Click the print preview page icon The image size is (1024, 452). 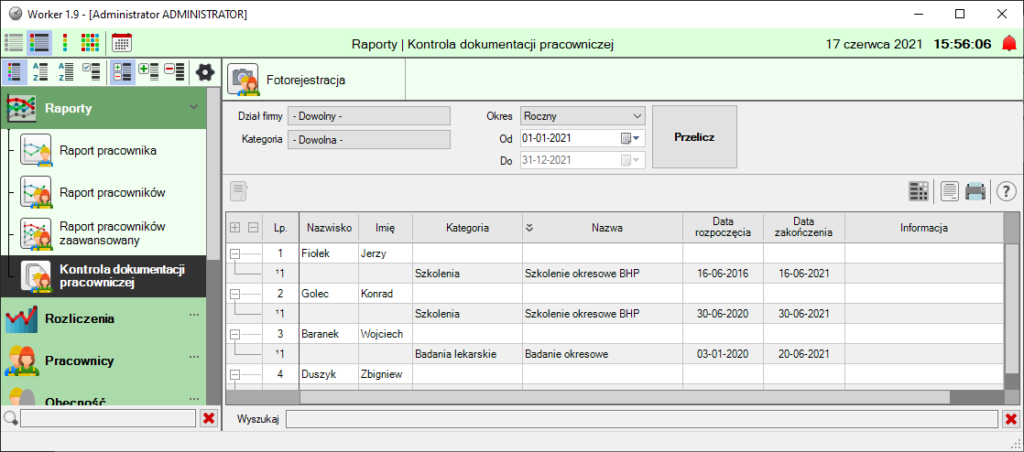[949, 191]
